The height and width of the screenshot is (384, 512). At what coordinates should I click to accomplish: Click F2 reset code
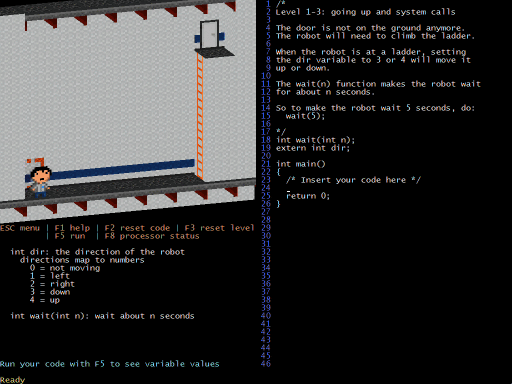pyautogui.click(x=137, y=228)
